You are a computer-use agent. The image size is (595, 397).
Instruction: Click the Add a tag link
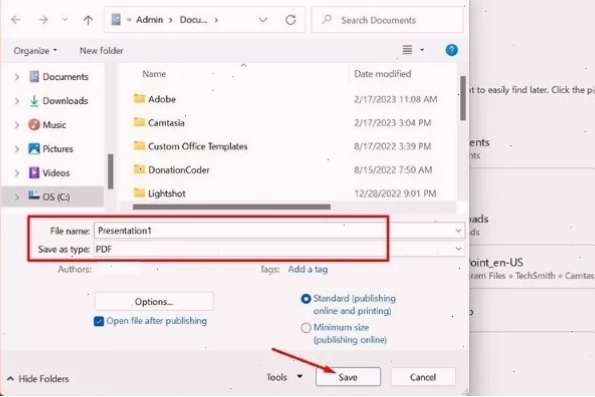[x=308, y=269]
